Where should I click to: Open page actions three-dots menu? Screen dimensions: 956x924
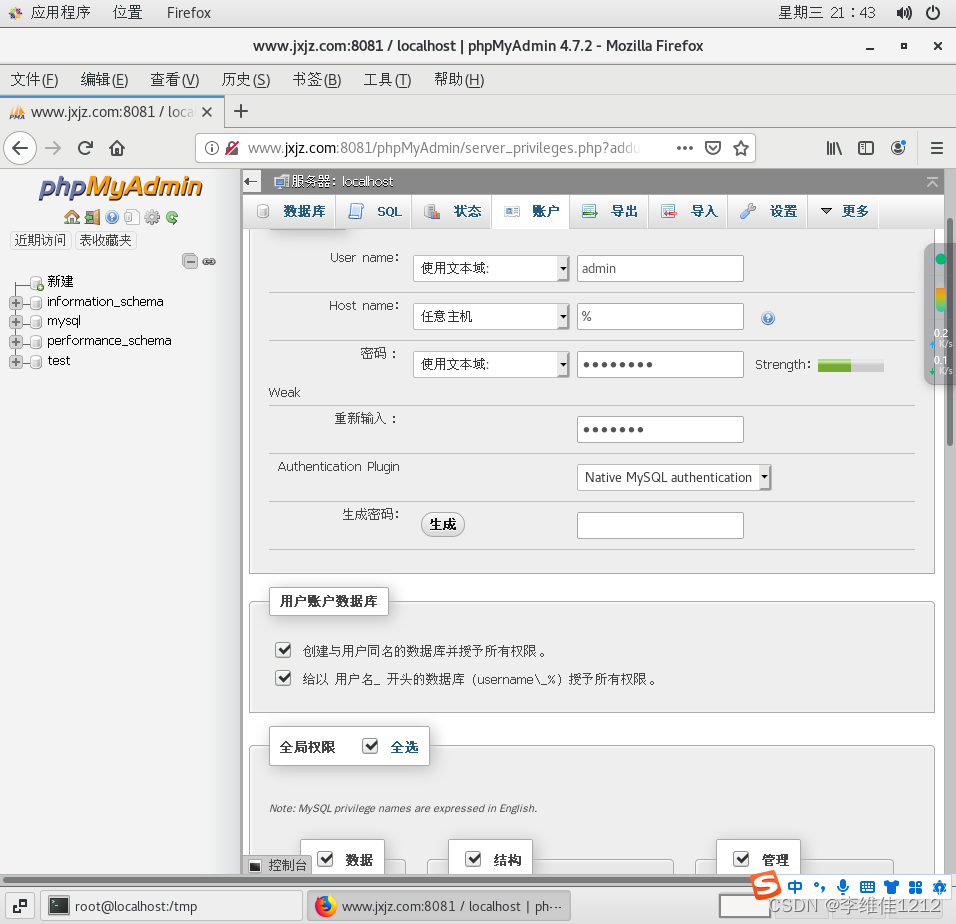pos(685,148)
